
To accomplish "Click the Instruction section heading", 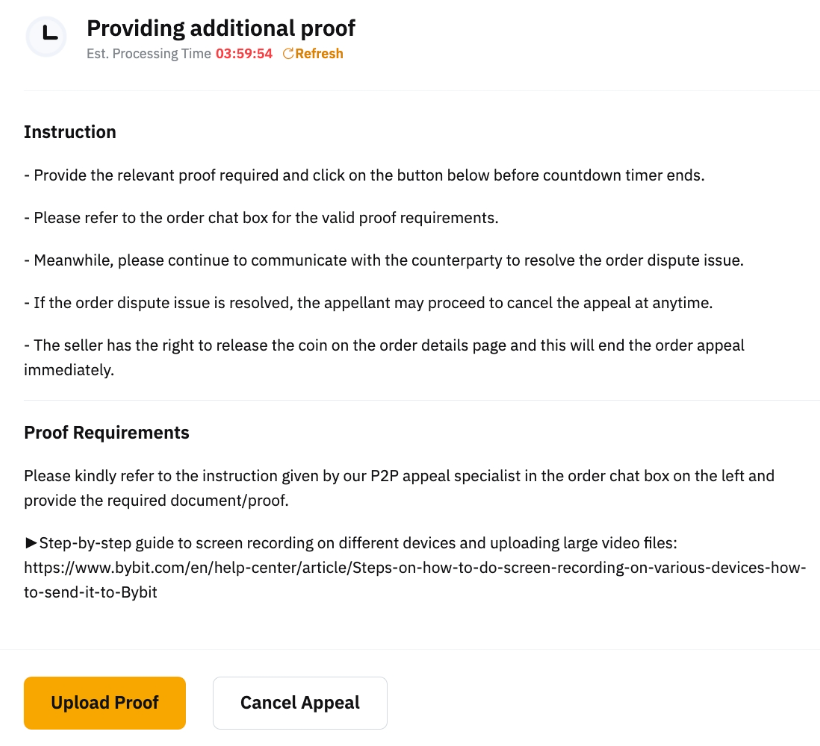I will pyautogui.click(x=70, y=131).
